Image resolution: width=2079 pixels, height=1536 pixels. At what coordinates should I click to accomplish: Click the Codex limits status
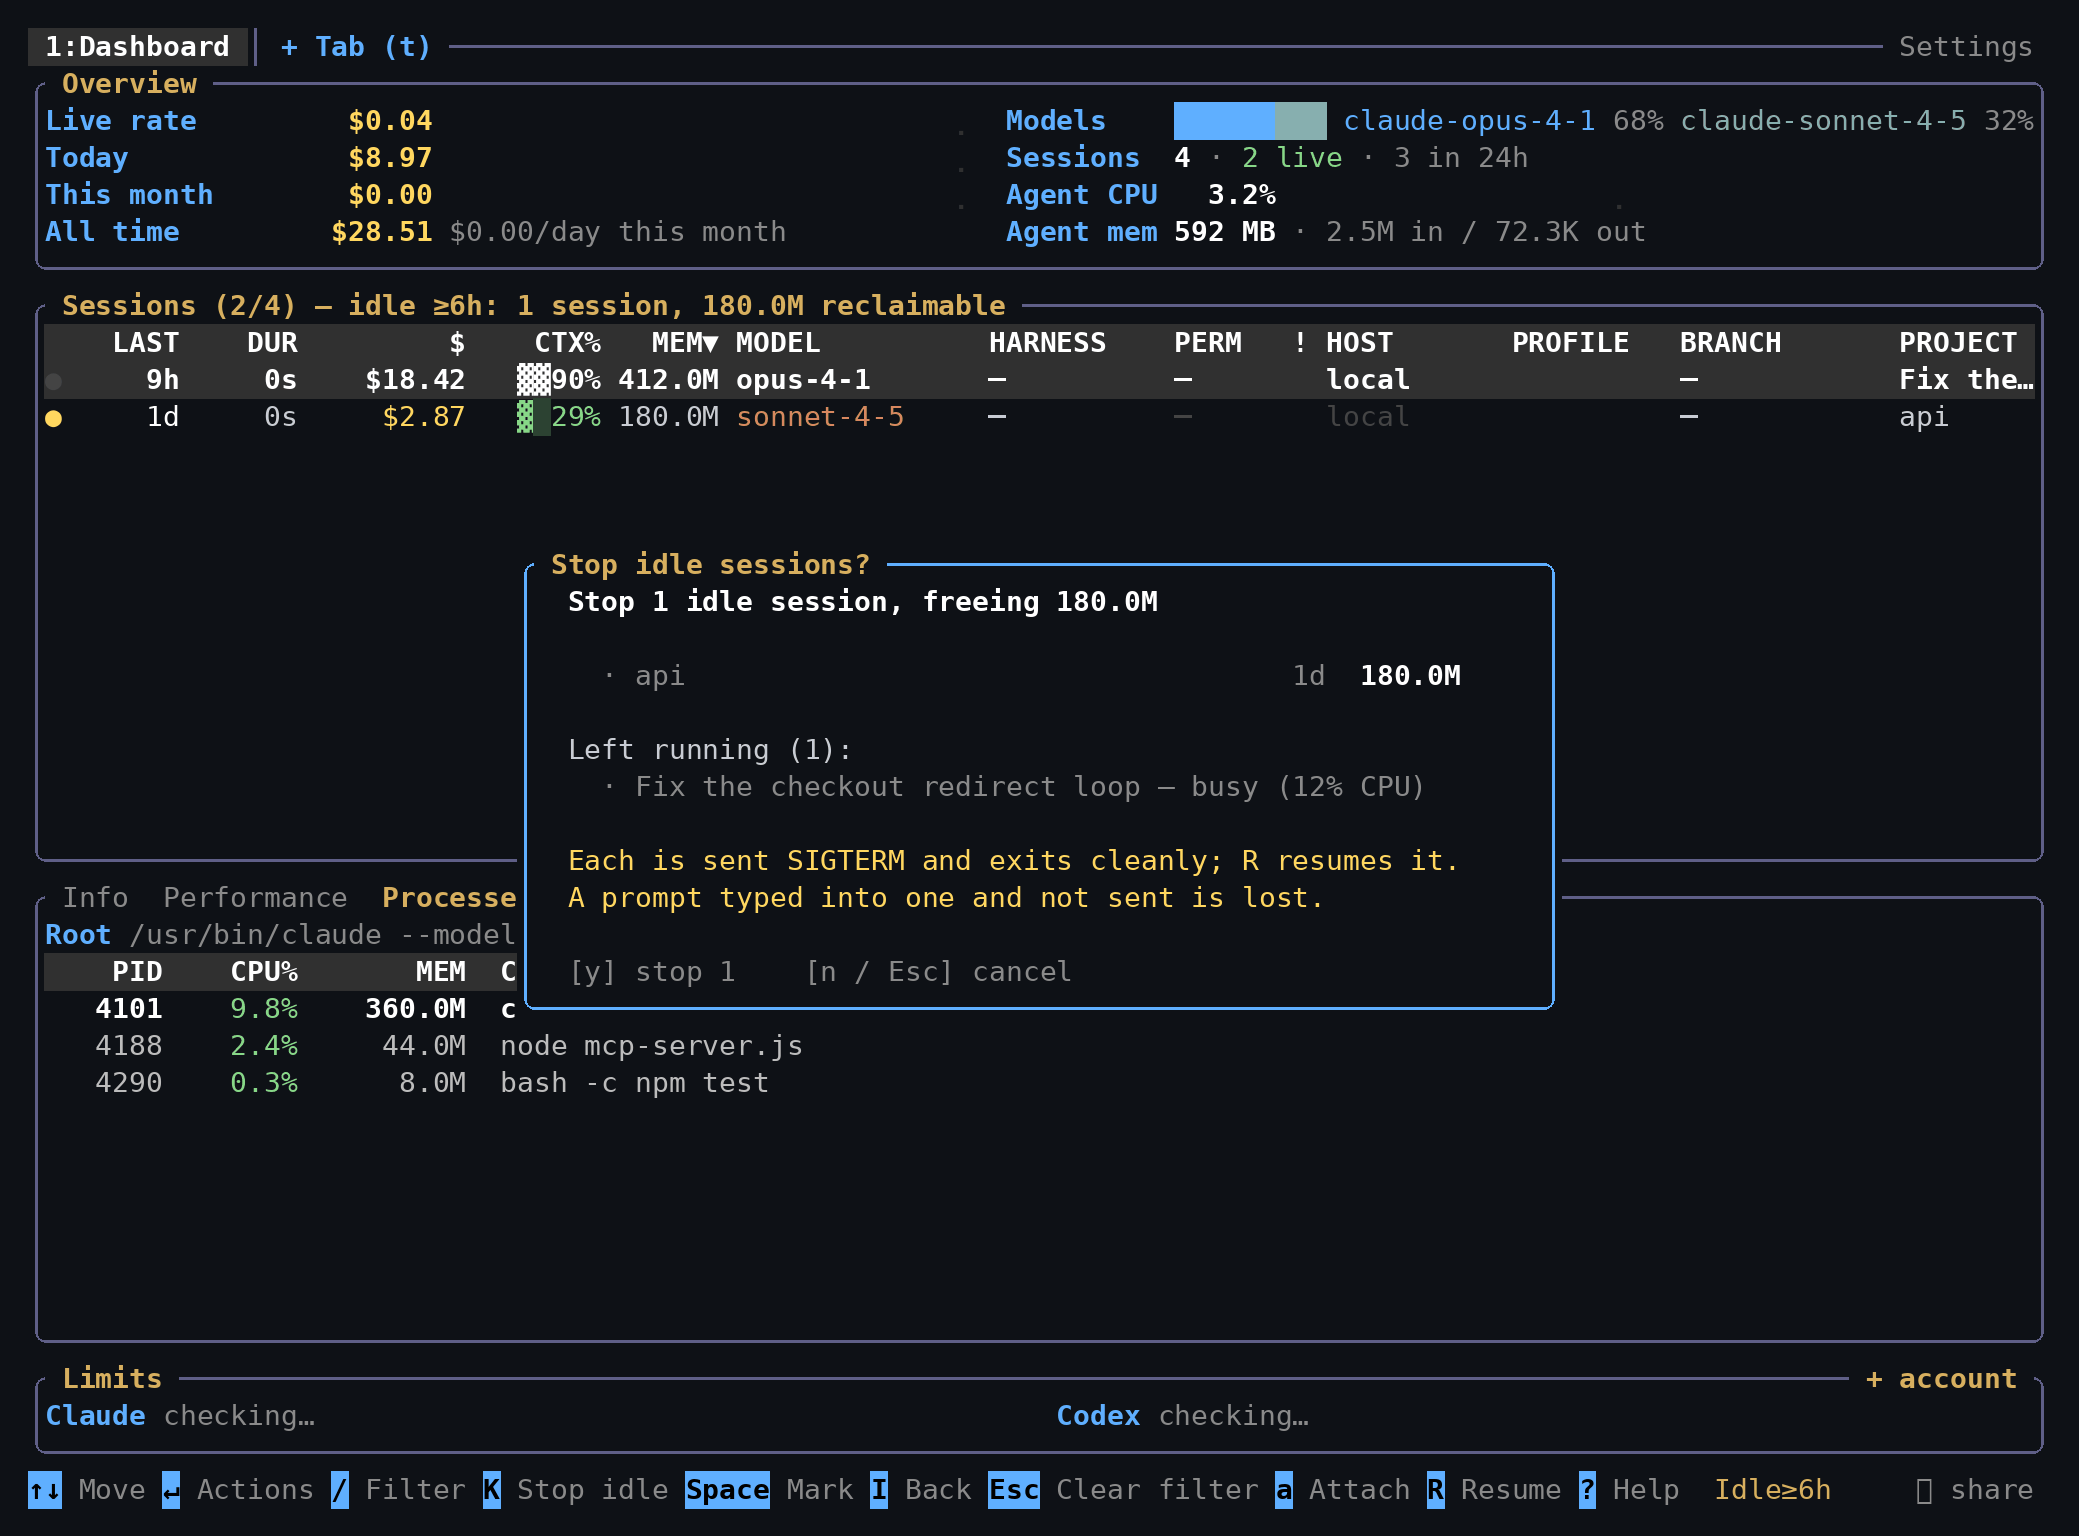[x=1182, y=1415]
